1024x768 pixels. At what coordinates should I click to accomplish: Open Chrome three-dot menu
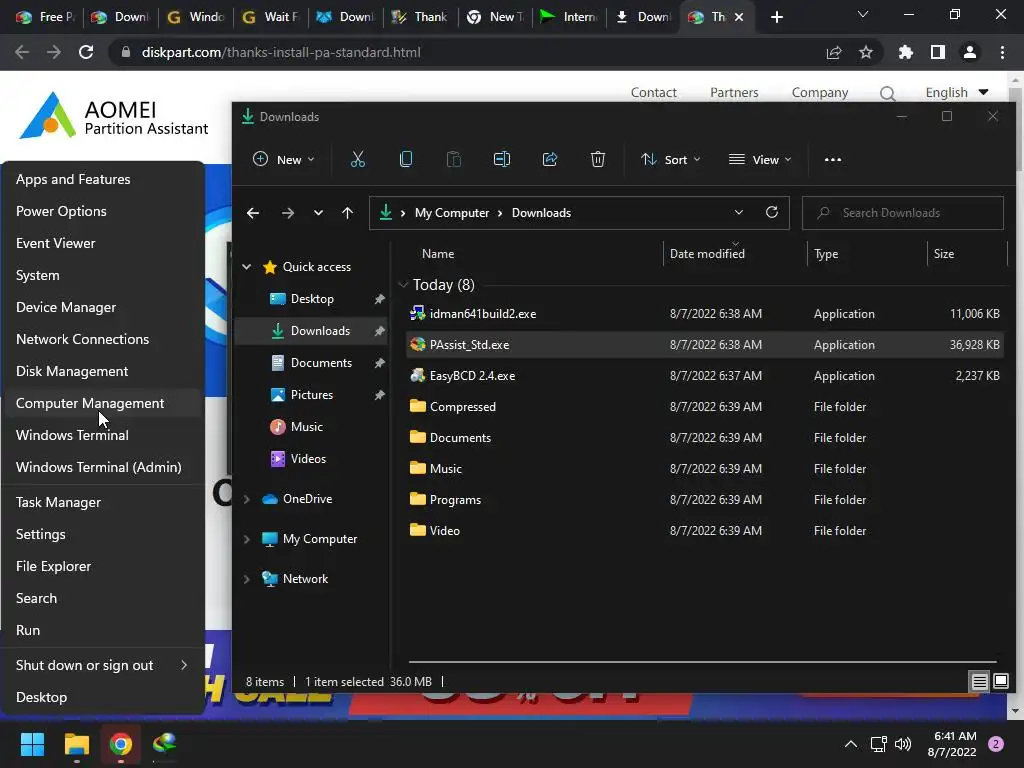[1002, 52]
